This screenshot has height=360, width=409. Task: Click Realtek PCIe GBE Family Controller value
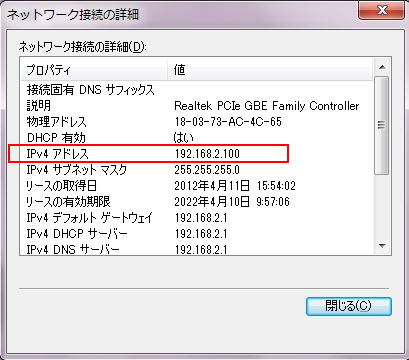[267, 106]
